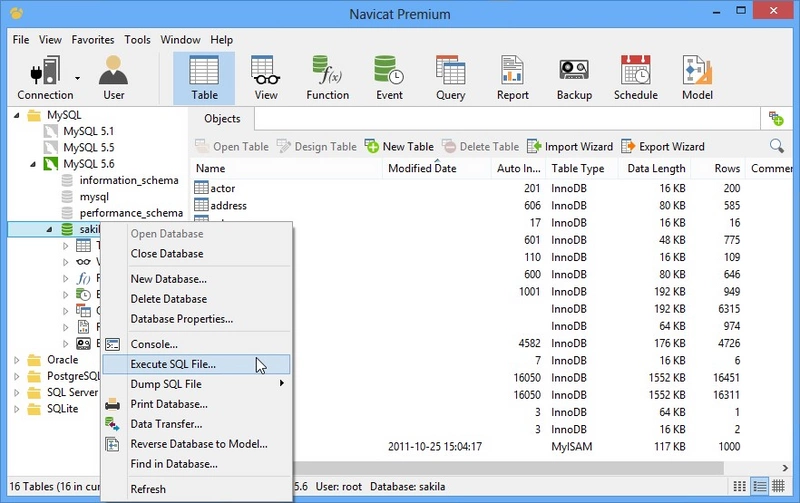Select the User toolbar icon
The height and width of the screenshot is (503, 800).
click(x=113, y=78)
